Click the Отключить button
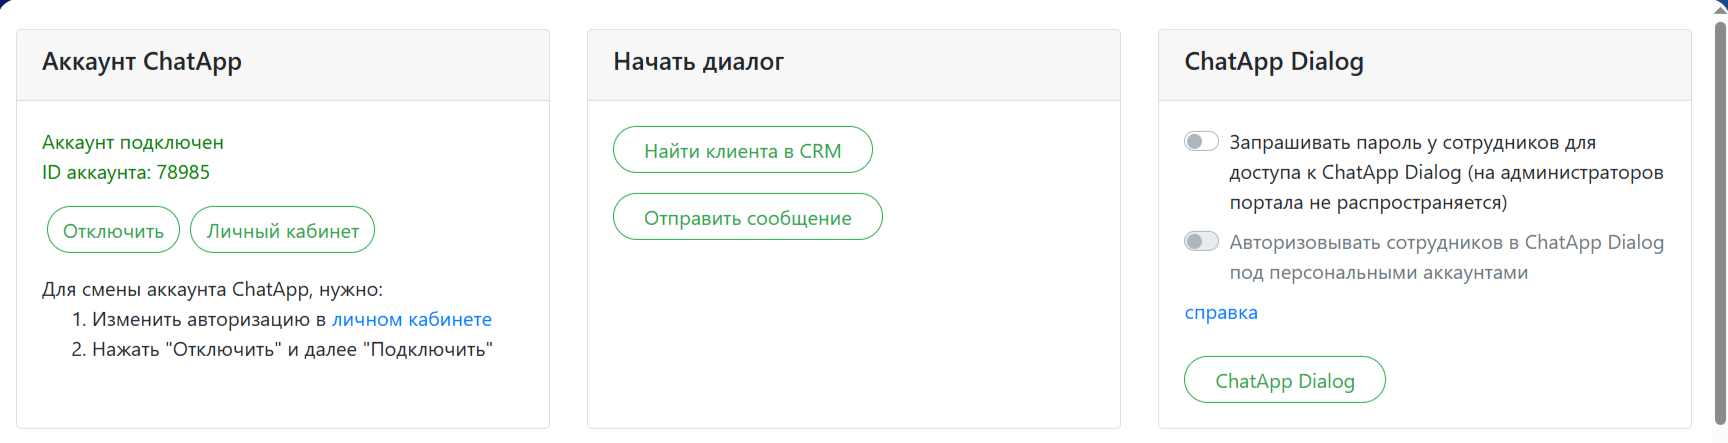 point(113,231)
